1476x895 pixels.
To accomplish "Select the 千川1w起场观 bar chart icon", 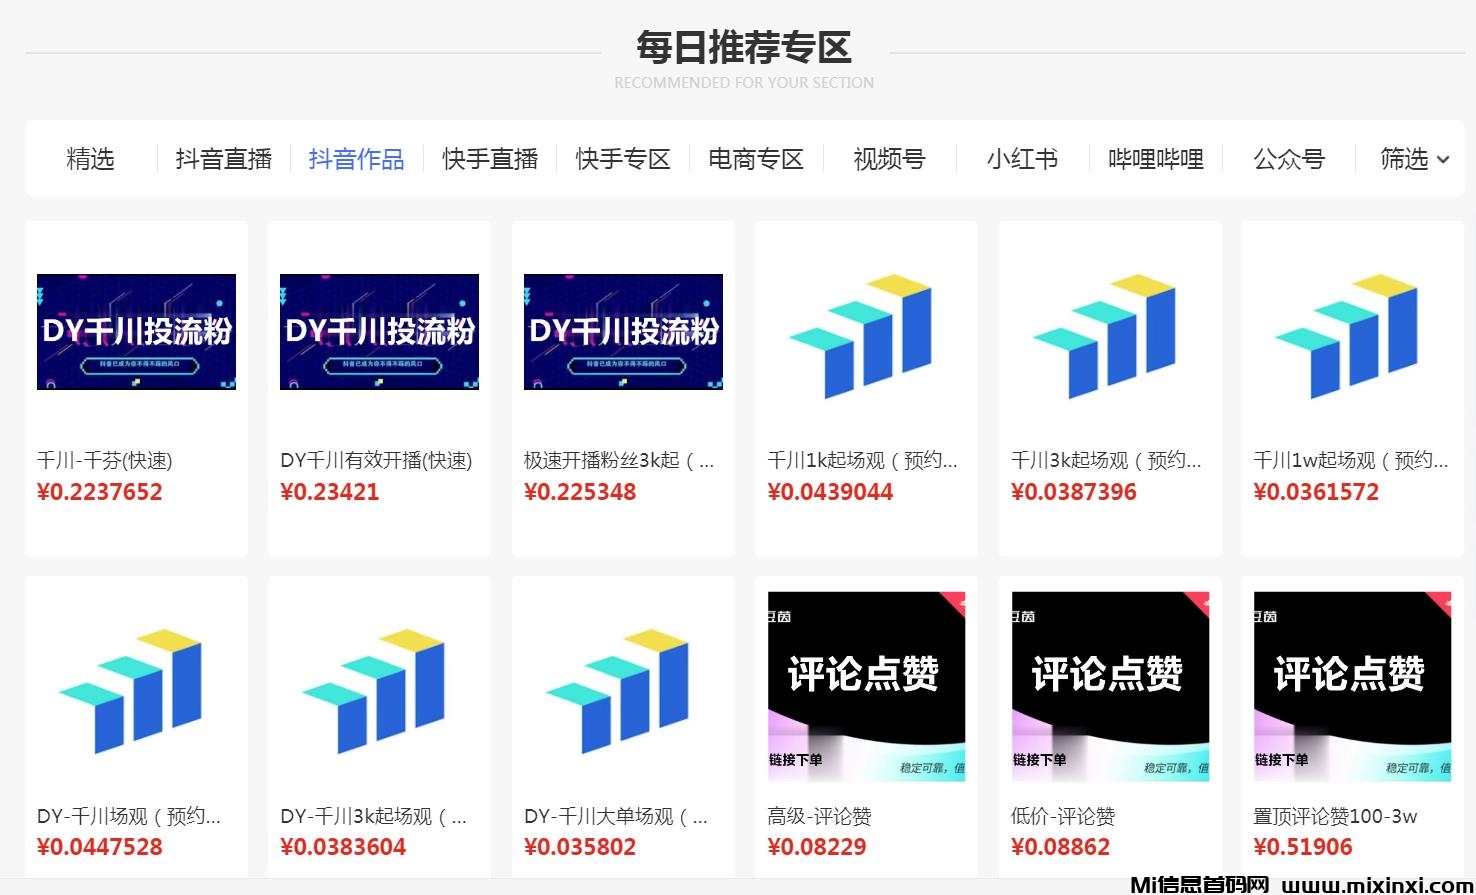I will [x=1351, y=336].
